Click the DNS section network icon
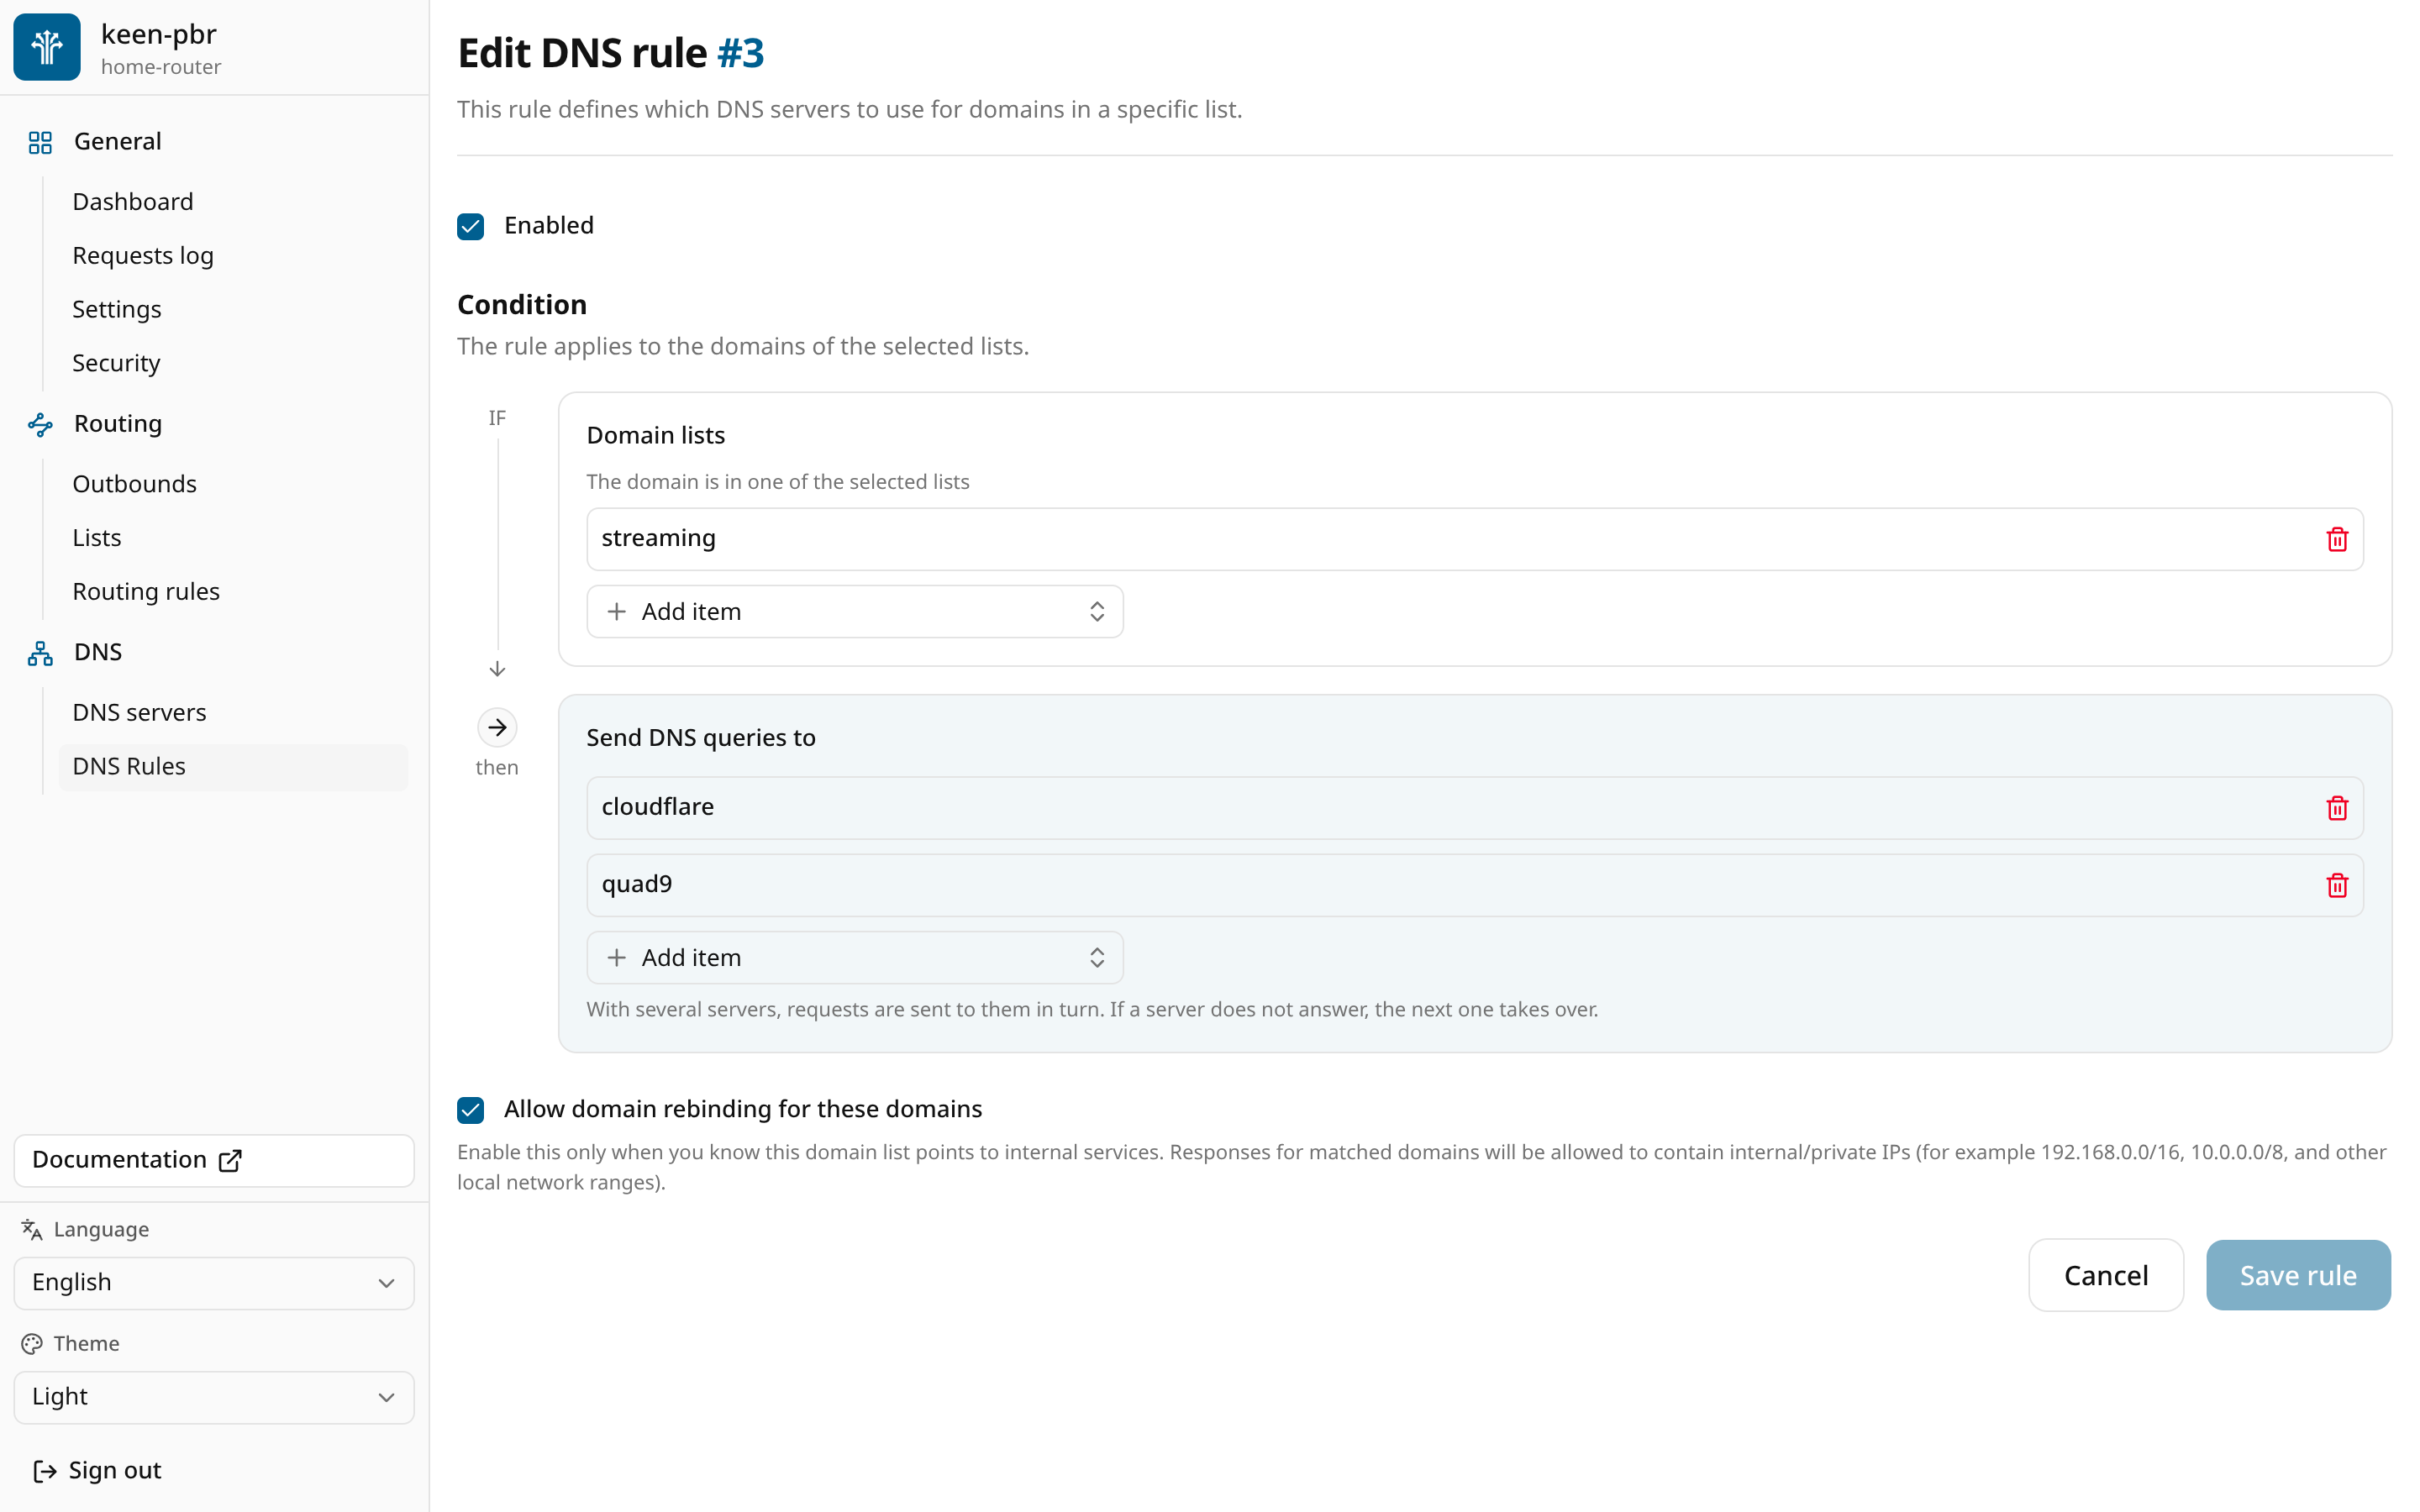 40,653
